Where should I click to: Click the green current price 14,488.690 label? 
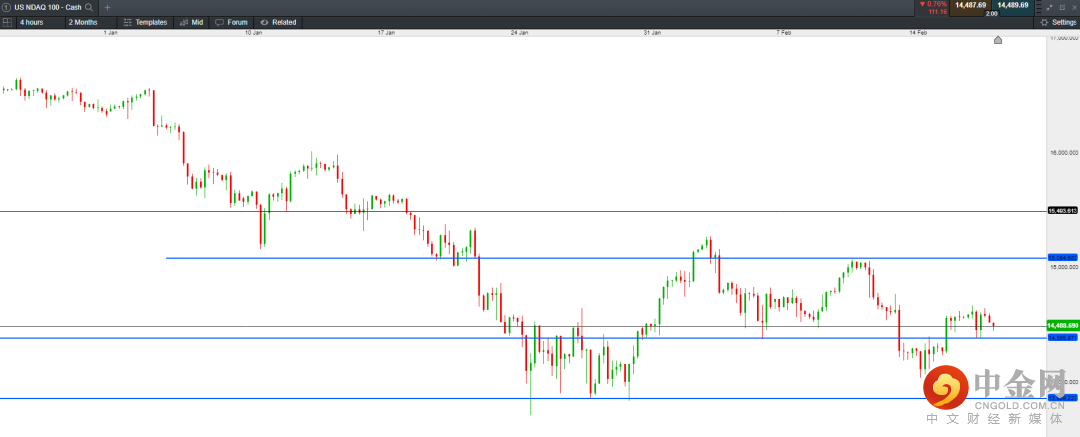click(1061, 326)
